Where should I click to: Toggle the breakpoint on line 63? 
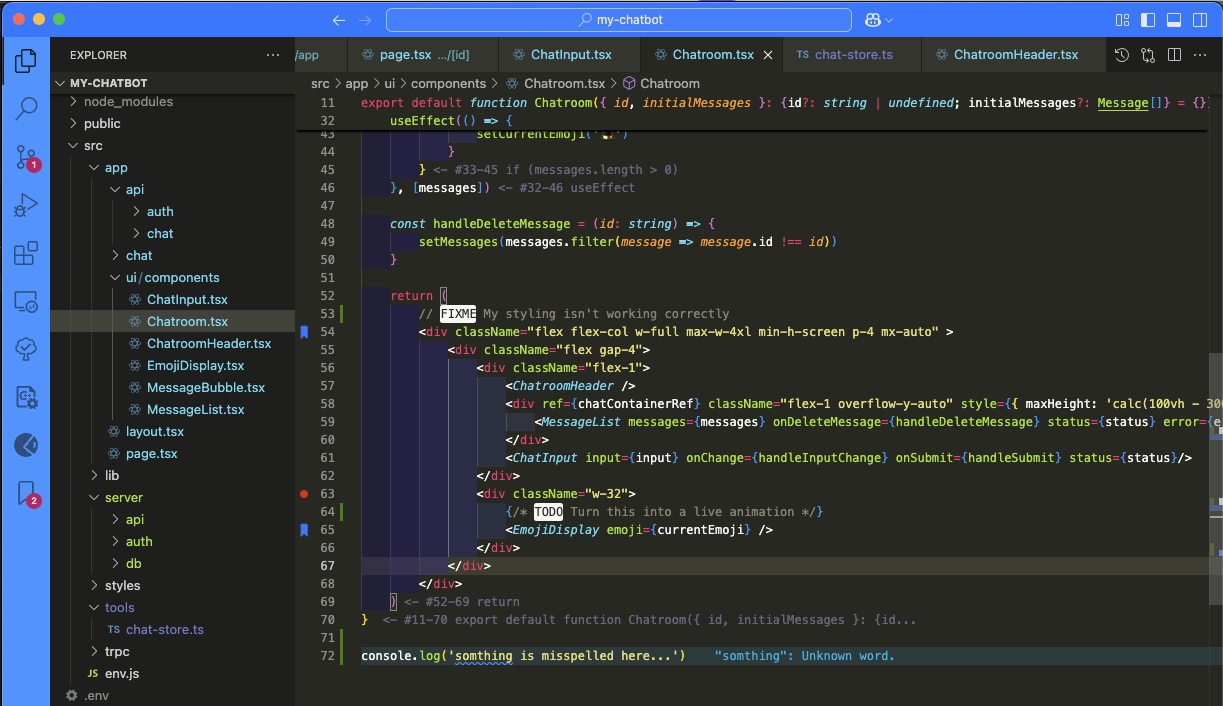point(304,494)
